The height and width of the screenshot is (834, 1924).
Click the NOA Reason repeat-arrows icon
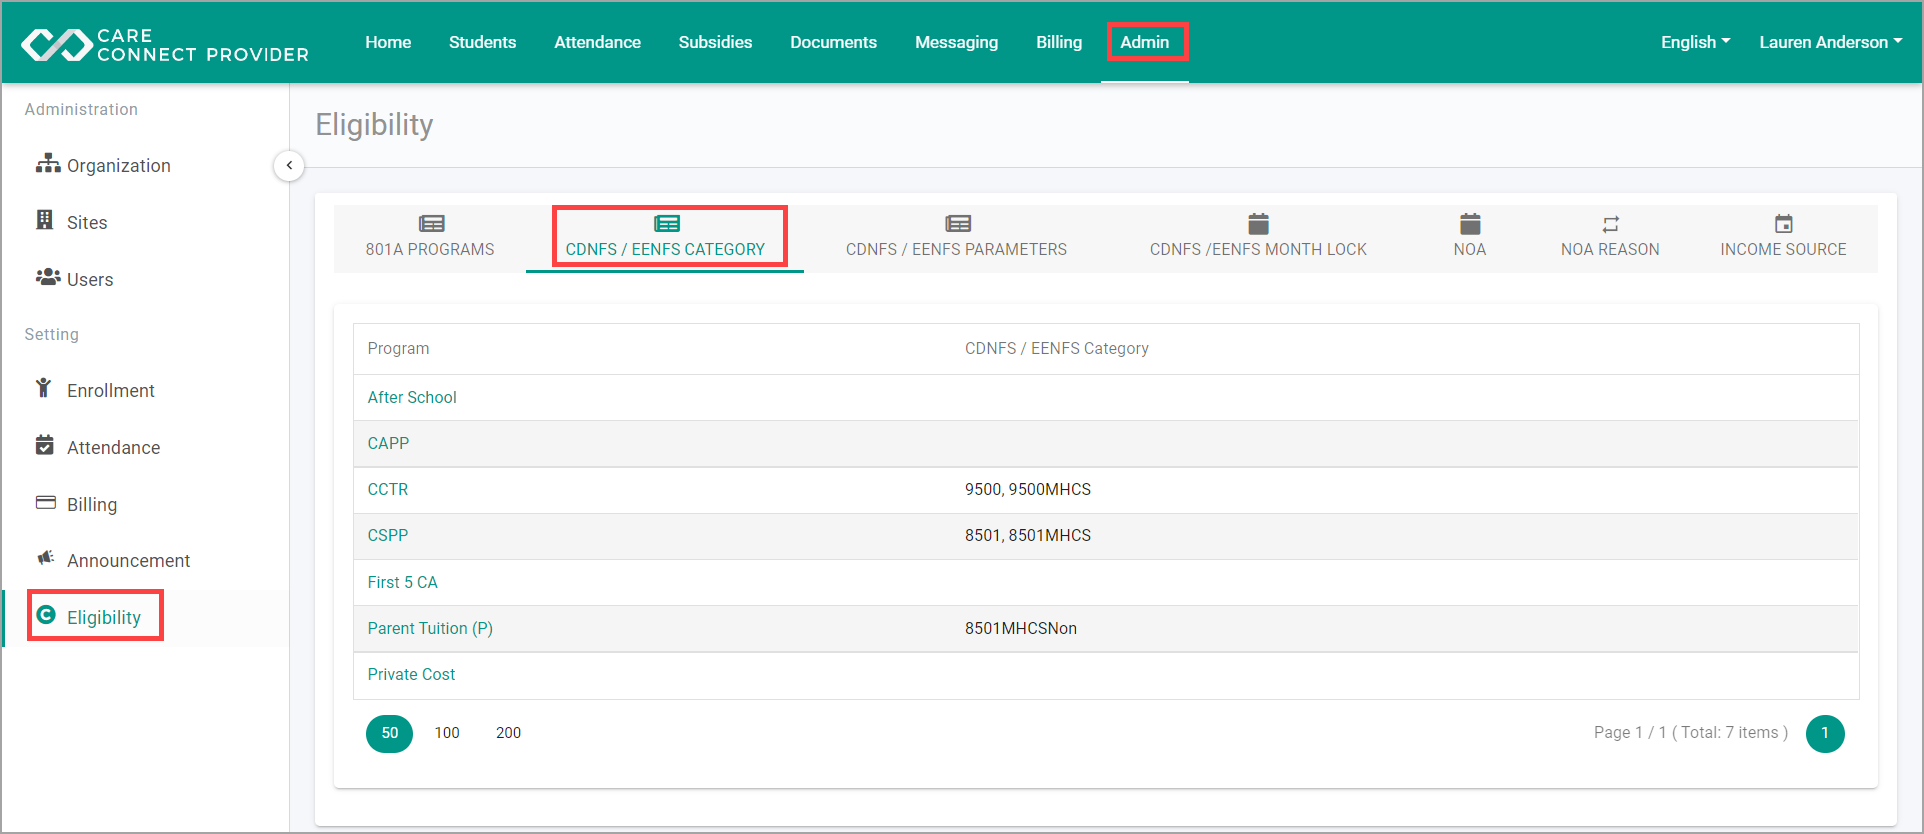(x=1611, y=224)
